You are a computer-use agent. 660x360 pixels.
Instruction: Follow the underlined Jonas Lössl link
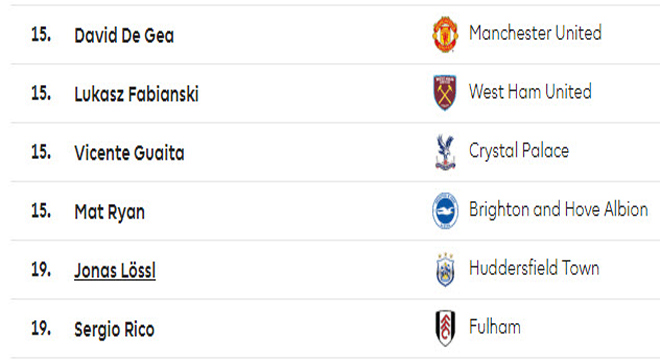point(115,271)
